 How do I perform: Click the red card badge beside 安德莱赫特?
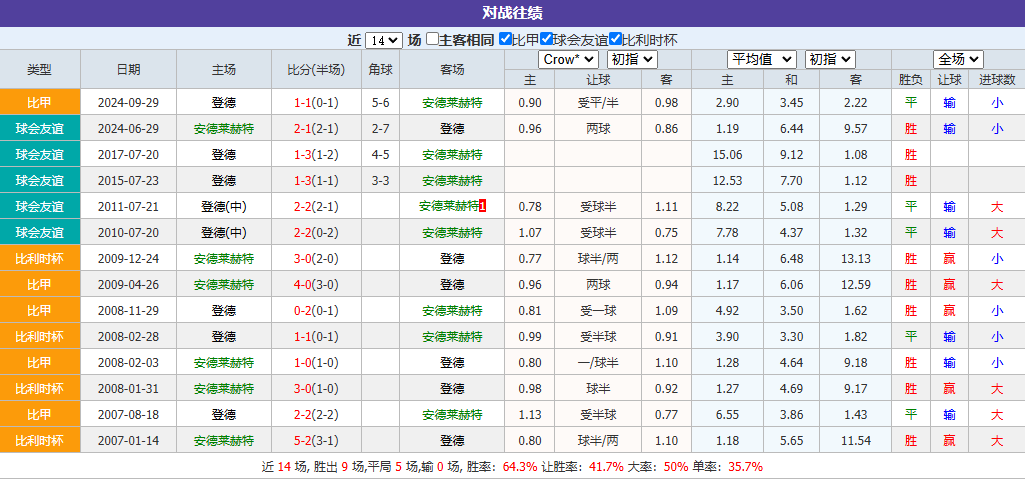[482, 206]
